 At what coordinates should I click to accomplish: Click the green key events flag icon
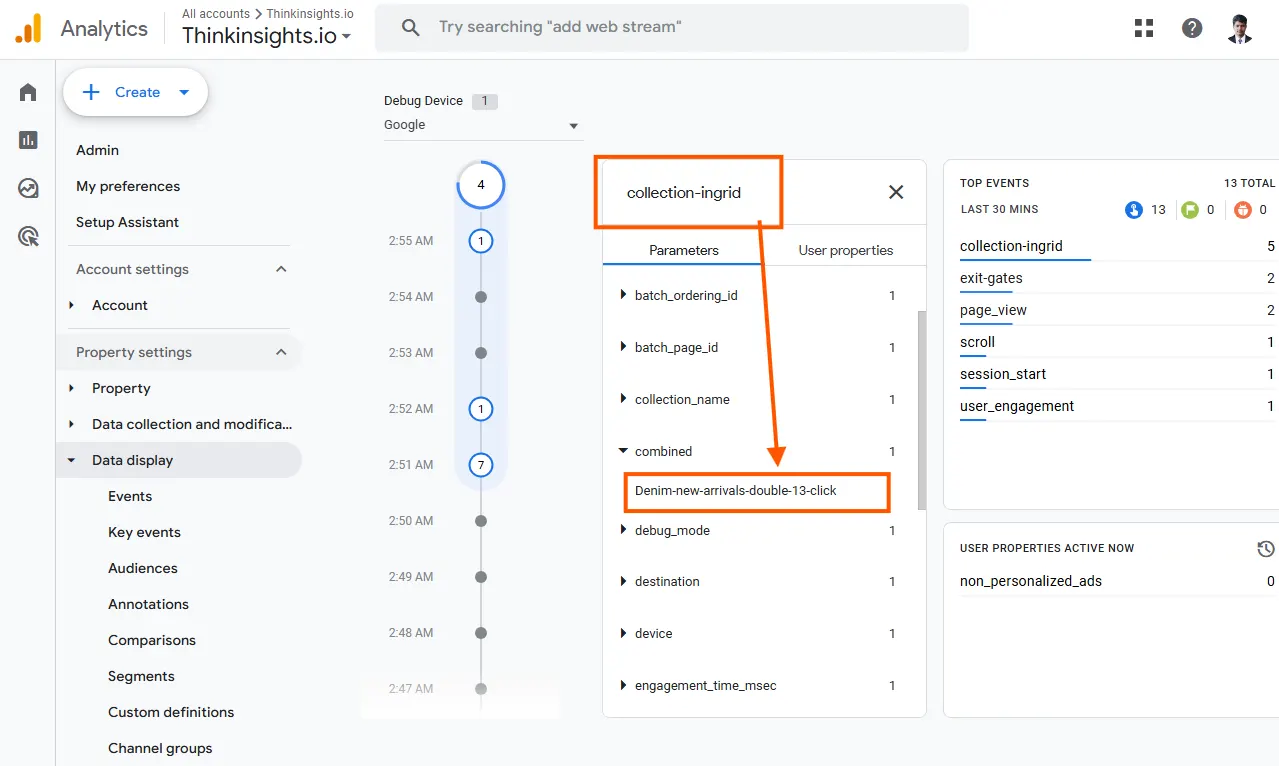tap(1190, 210)
